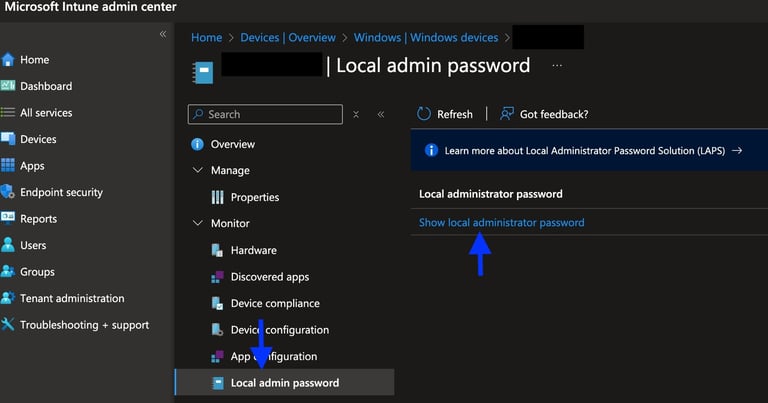The height and width of the screenshot is (403, 768).
Task: Open Discovered apps under Monitor
Action: [x=270, y=277]
